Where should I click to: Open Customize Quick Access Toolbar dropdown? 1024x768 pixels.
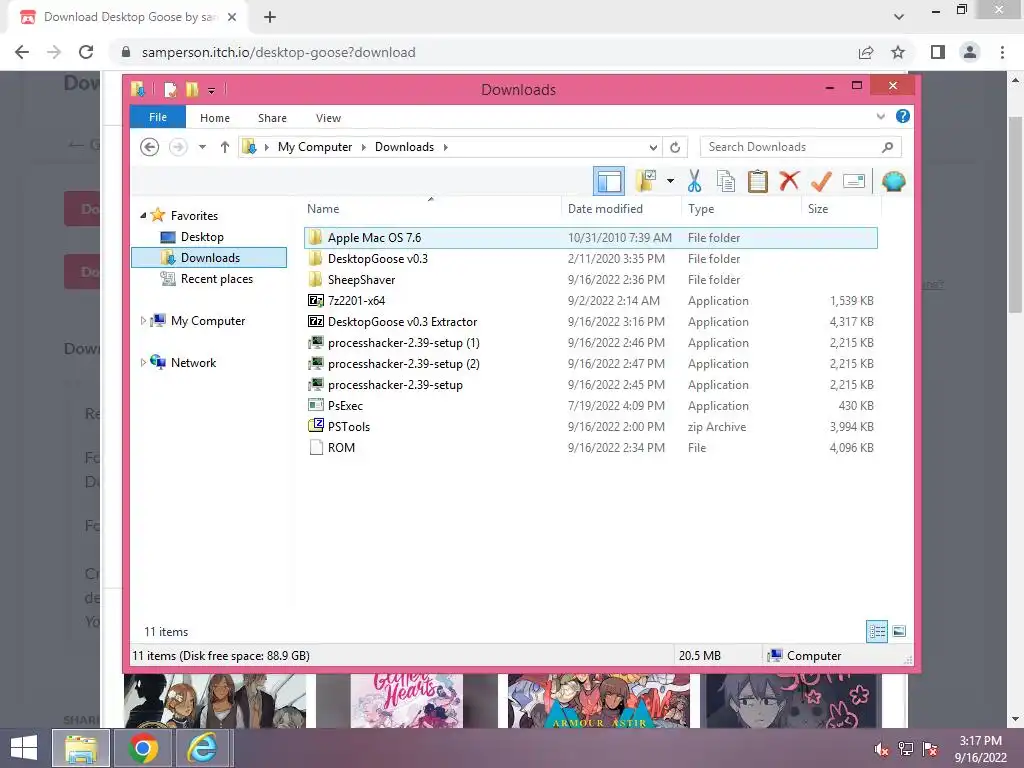pyautogui.click(x=212, y=91)
